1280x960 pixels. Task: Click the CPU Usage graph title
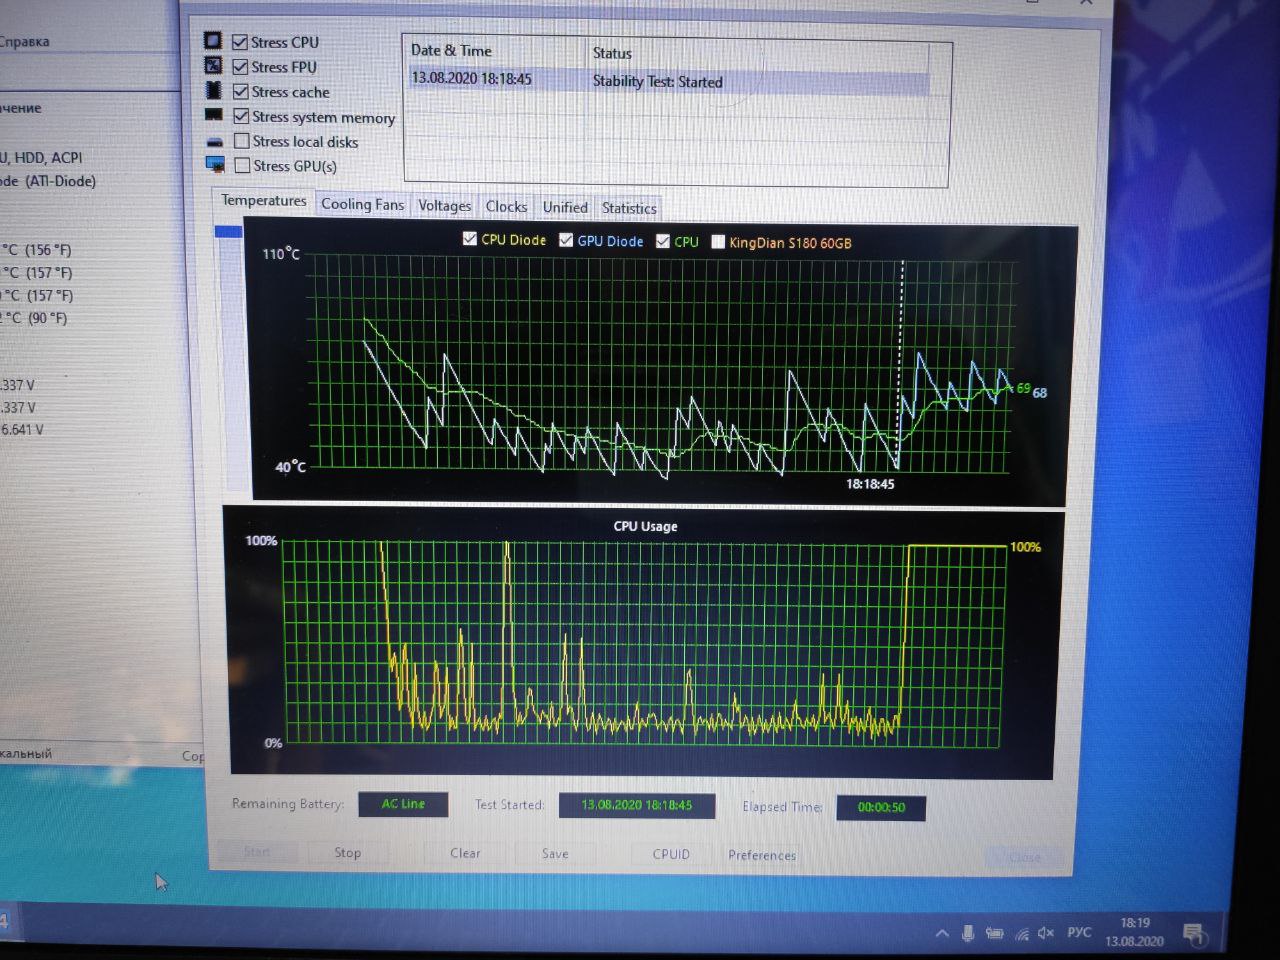645,526
